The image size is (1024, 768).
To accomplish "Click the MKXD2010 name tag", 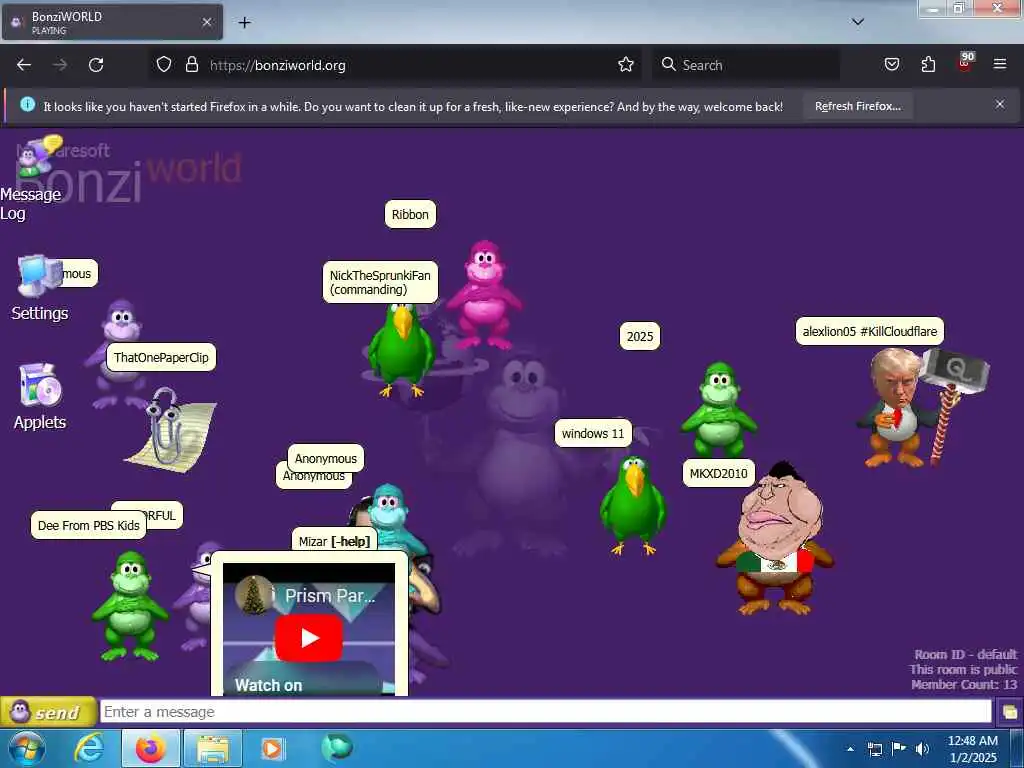I will pyautogui.click(x=718, y=473).
